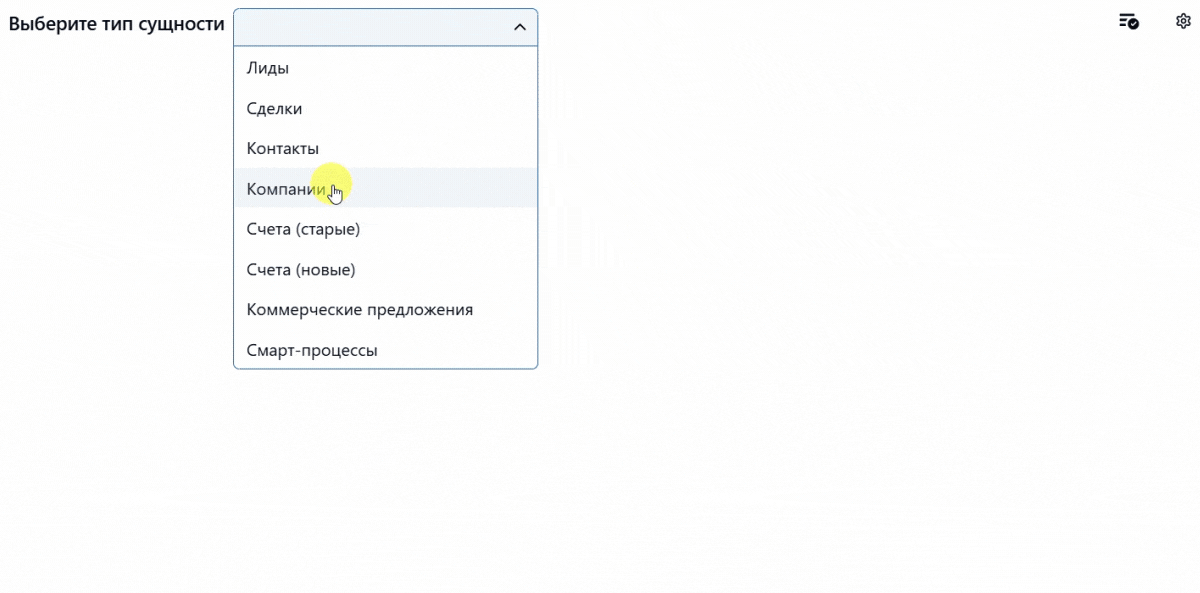Click the Выберите тип сущности label
The image size is (1200, 593).
pos(117,25)
